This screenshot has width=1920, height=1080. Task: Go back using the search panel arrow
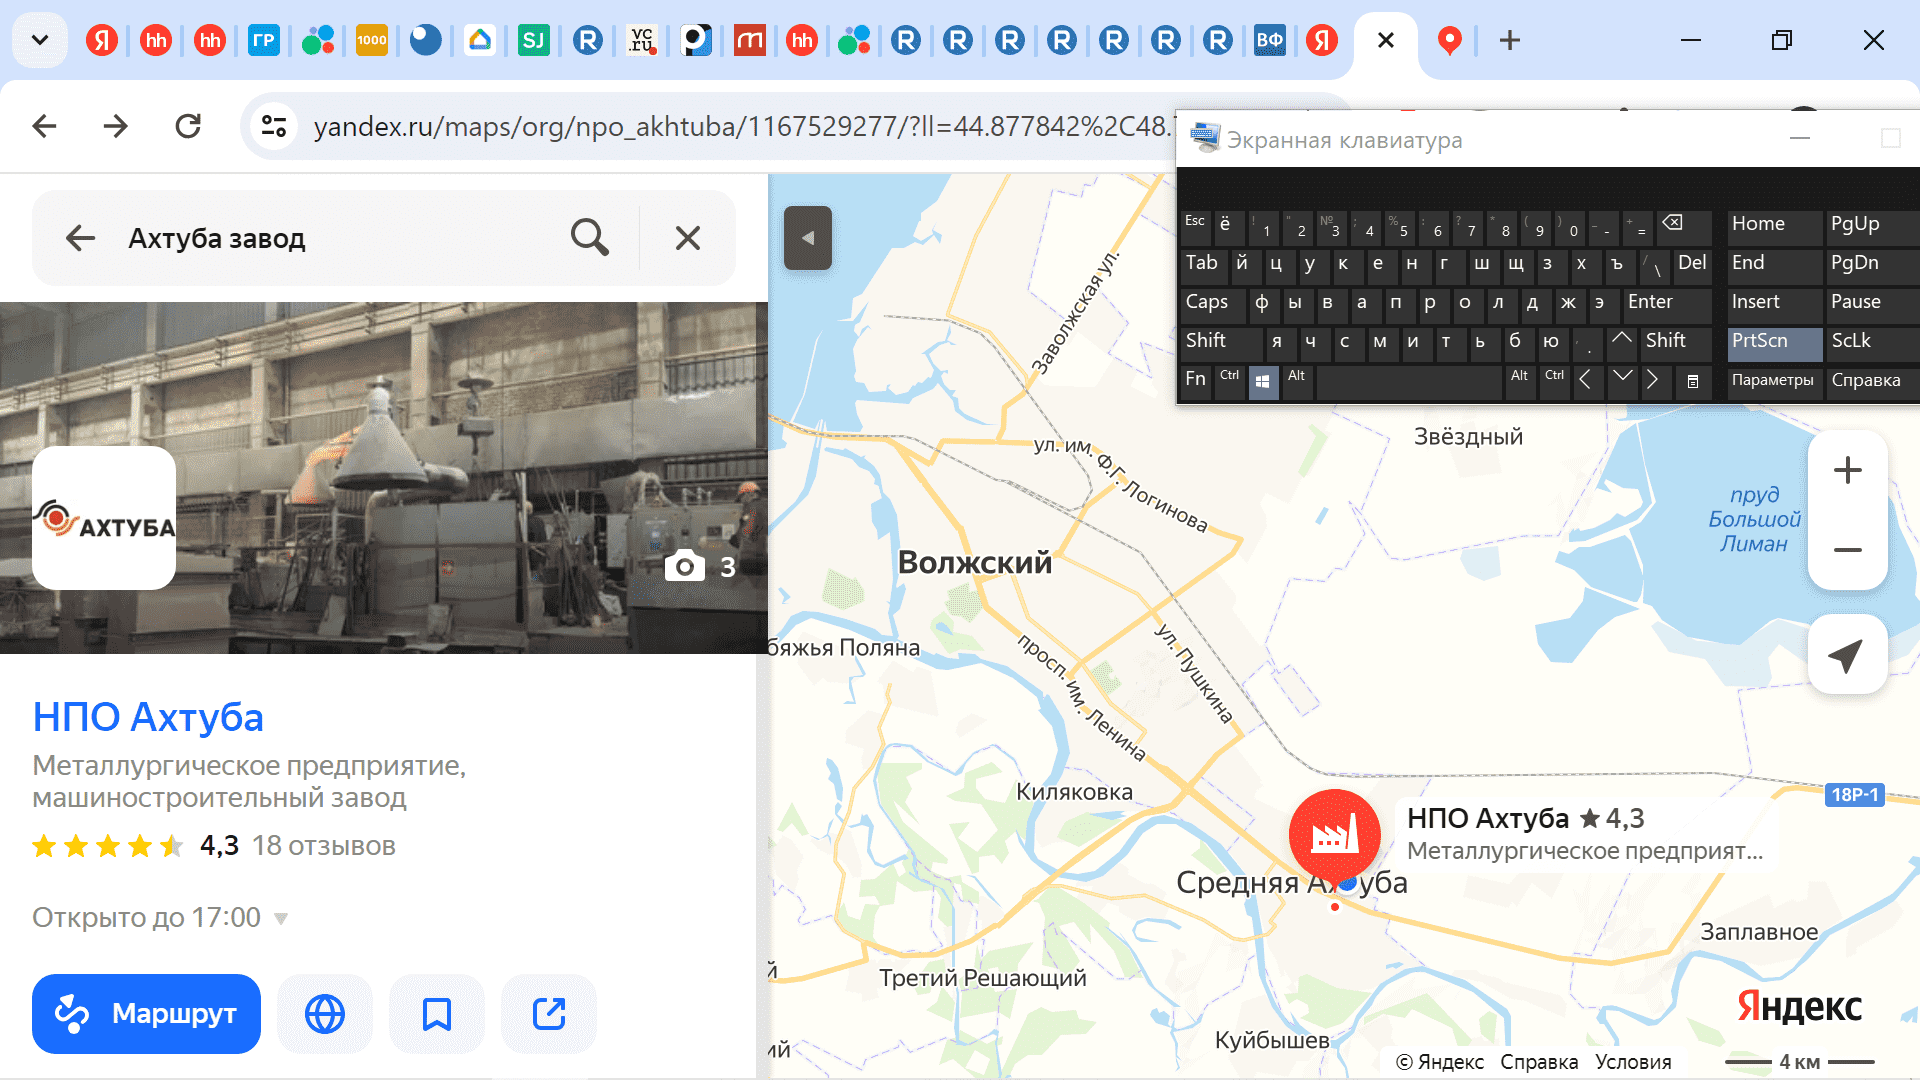tap(80, 238)
